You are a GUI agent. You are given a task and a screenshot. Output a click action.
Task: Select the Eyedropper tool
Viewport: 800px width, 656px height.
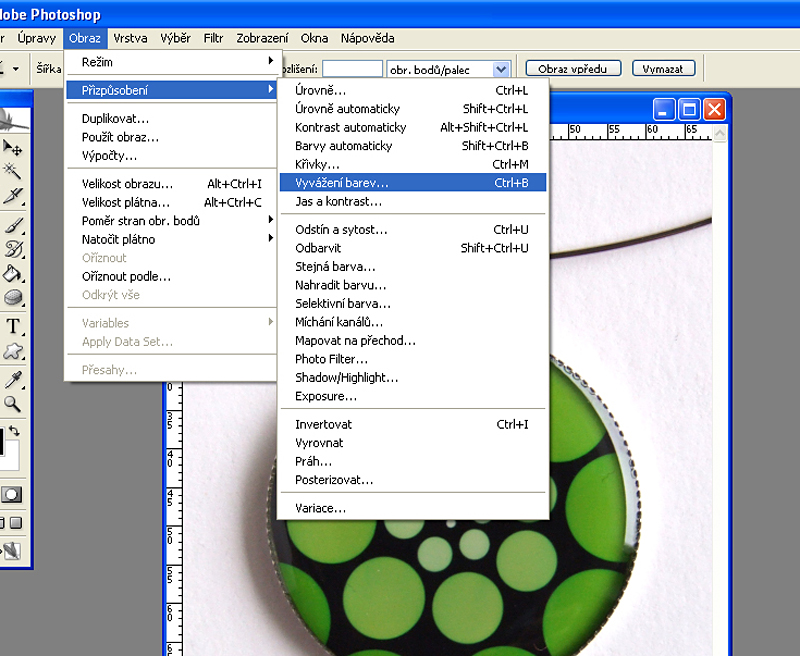coord(13,379)
